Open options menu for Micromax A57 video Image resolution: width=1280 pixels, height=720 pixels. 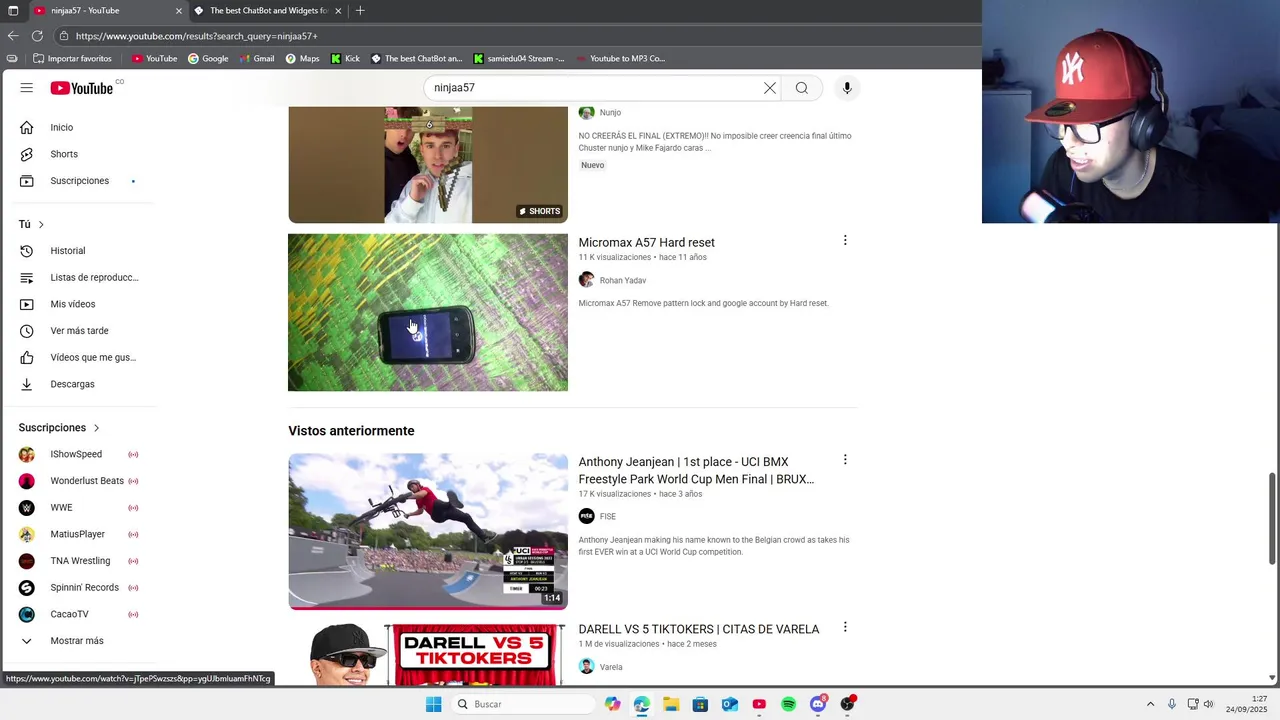click(x=845, y=241)
